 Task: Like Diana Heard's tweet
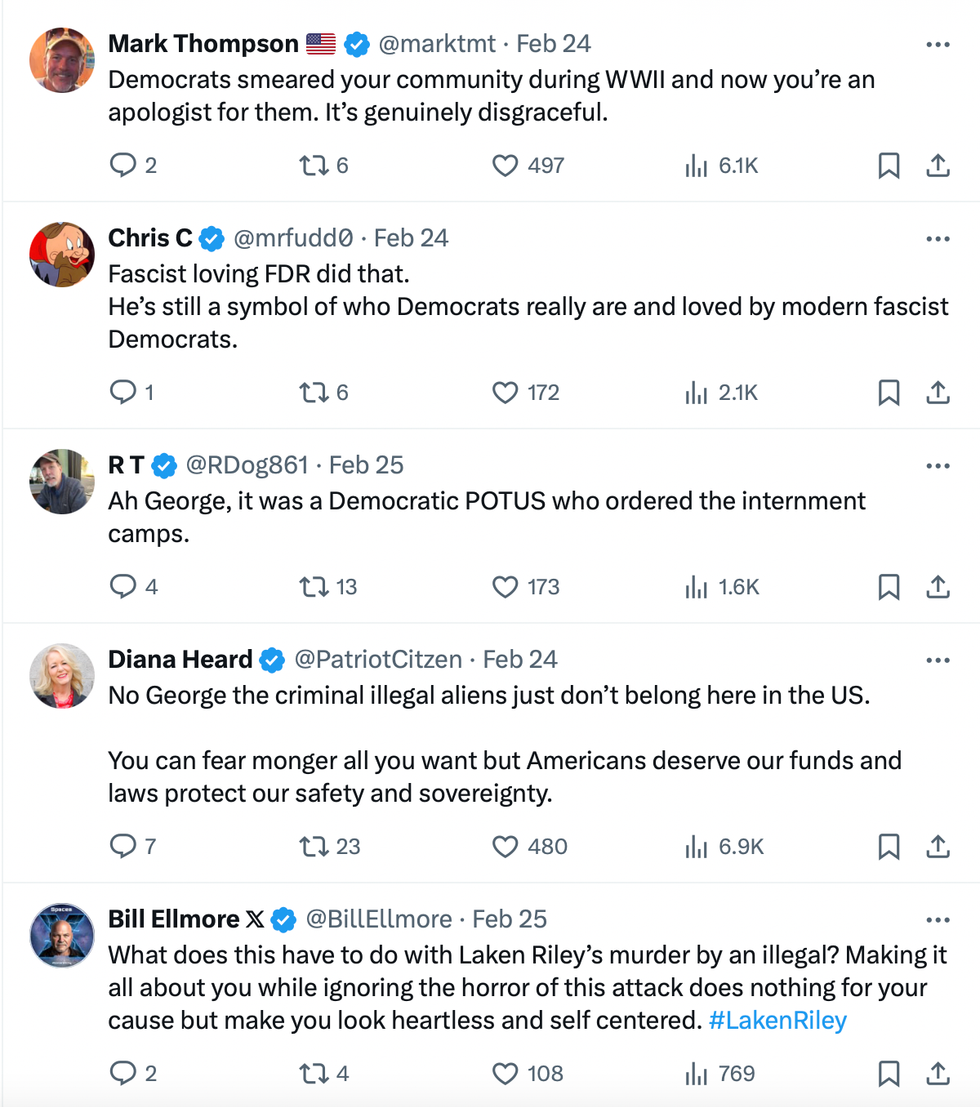pyautogui.click(x=506, y=846)
